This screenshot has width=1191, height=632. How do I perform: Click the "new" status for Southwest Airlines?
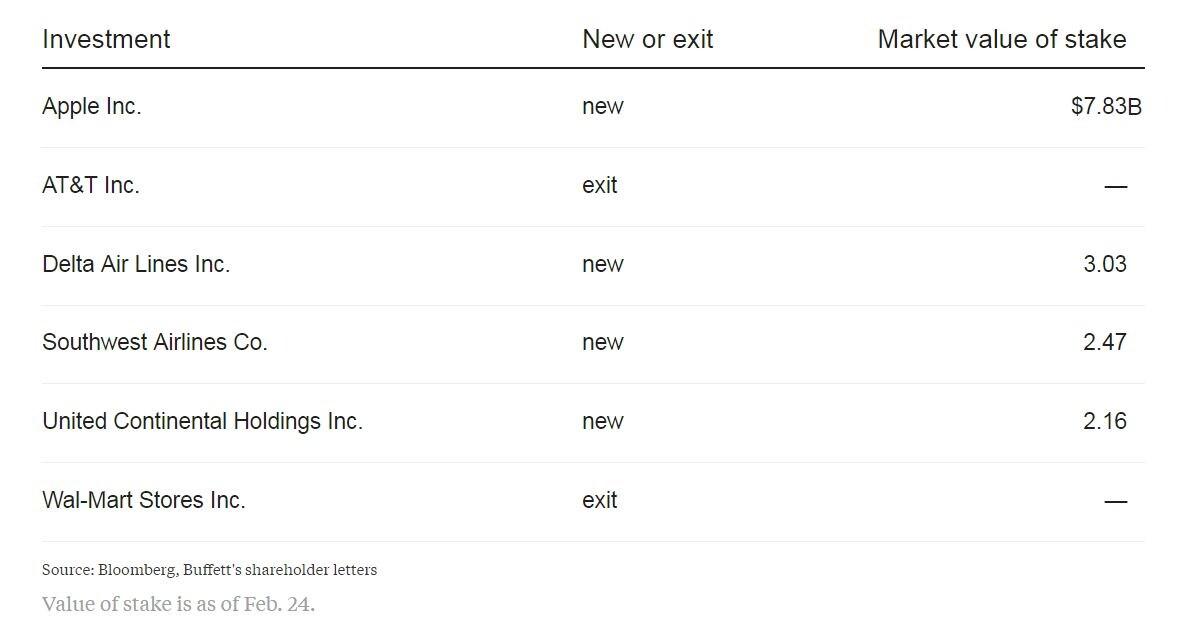pos(603,342)
